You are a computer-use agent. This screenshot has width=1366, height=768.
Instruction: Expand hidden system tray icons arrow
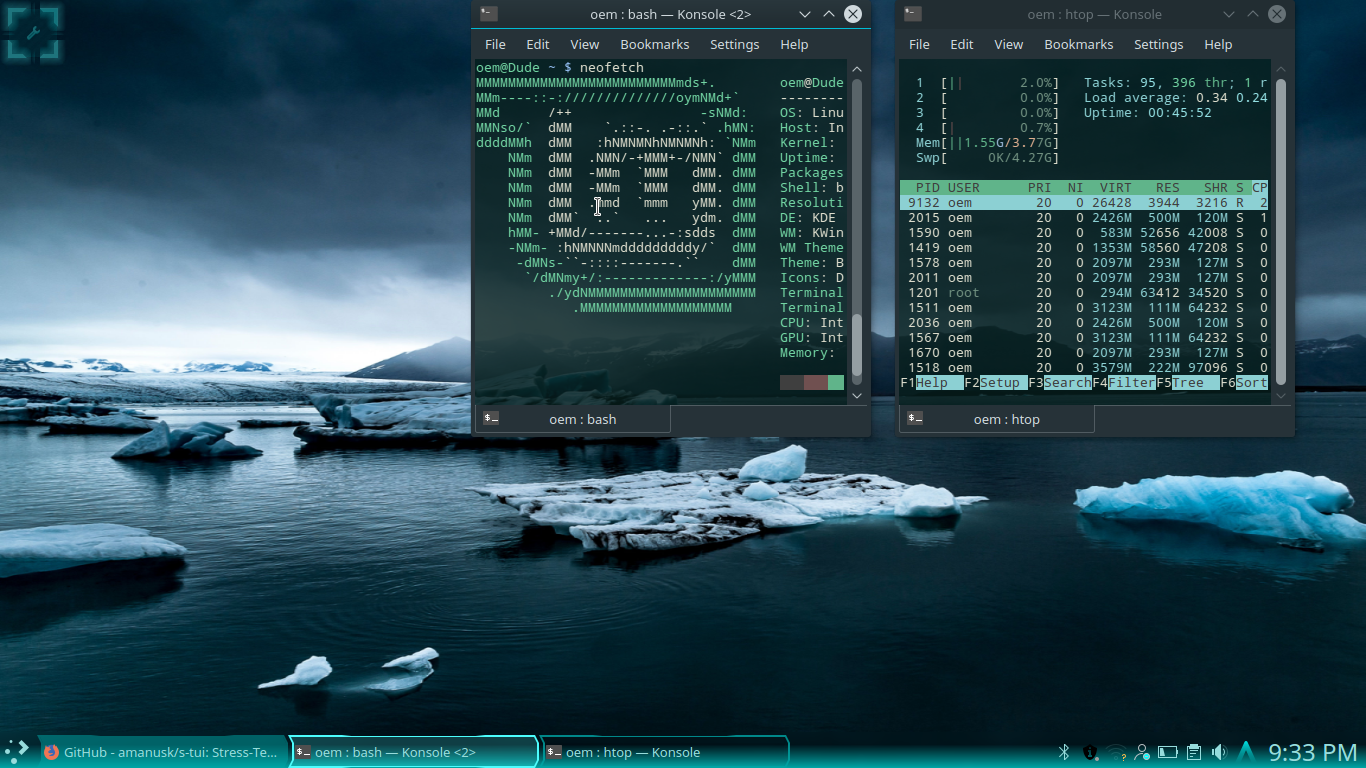pyautogui.click(x=1246, y=751)
